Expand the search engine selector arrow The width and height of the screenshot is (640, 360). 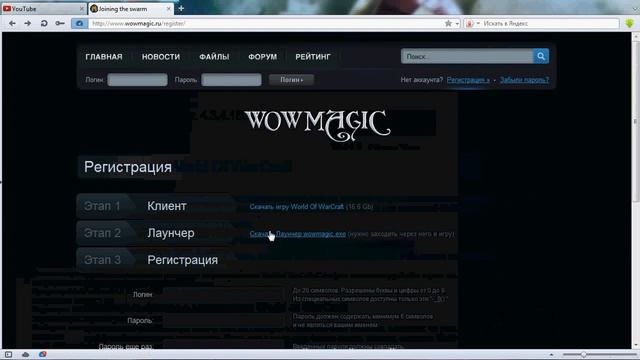(478, 24)
